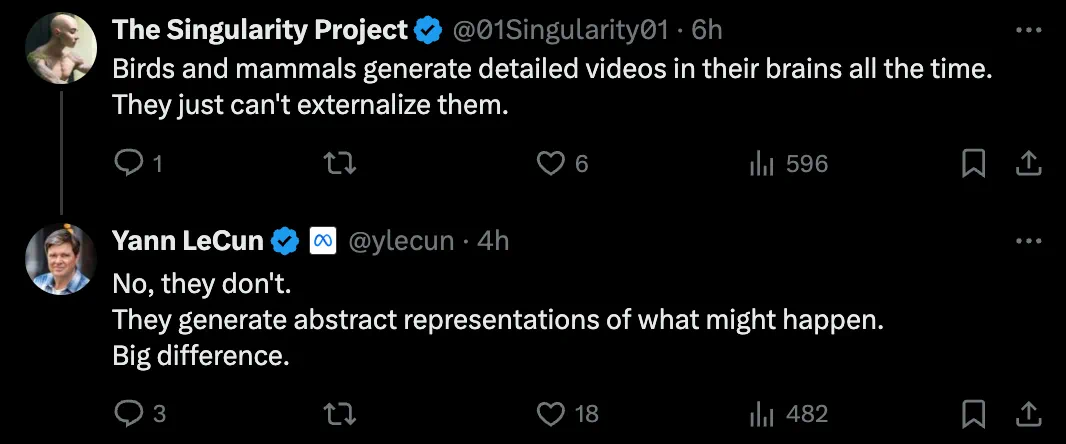Repost Yann LeCun's reply

(x=342, y=413)
